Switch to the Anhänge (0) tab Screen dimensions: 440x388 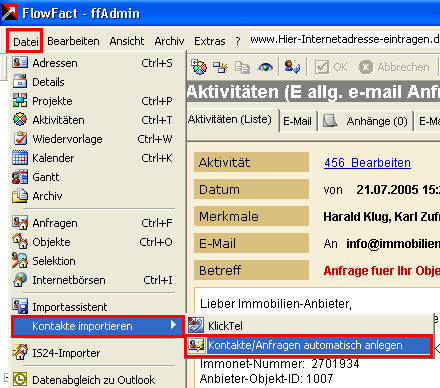(366, 121)
